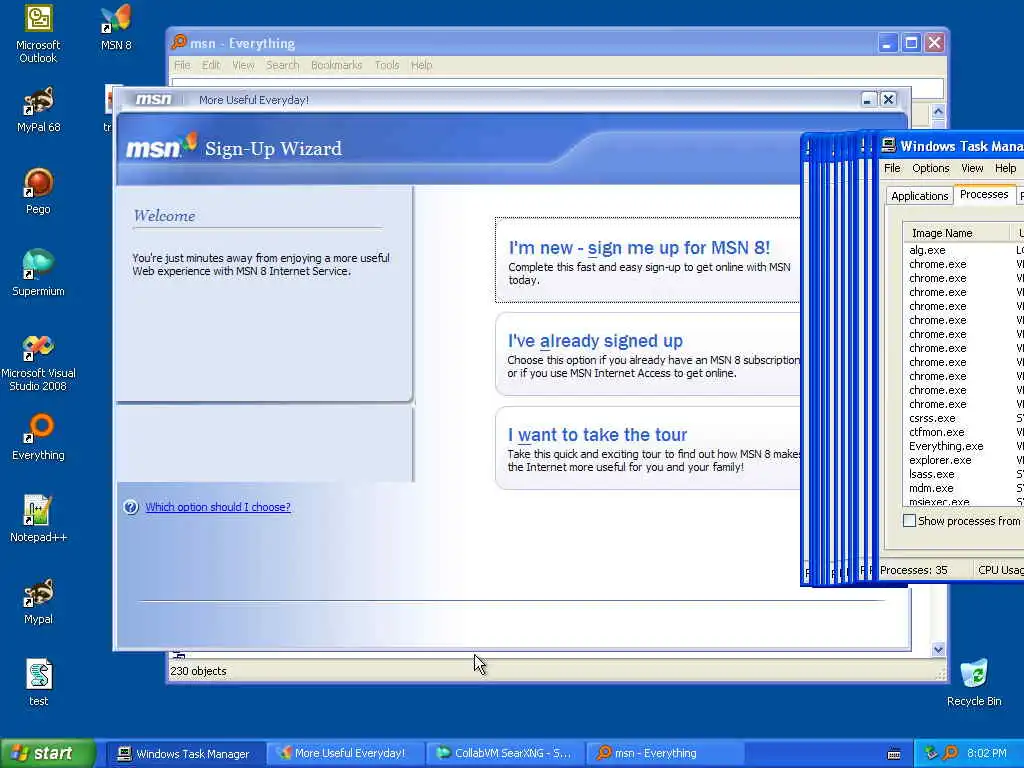Viewport: 1024px width, 768px height.
Task: Click Everything window scrollbar up arrow
Action: (938, 111)
